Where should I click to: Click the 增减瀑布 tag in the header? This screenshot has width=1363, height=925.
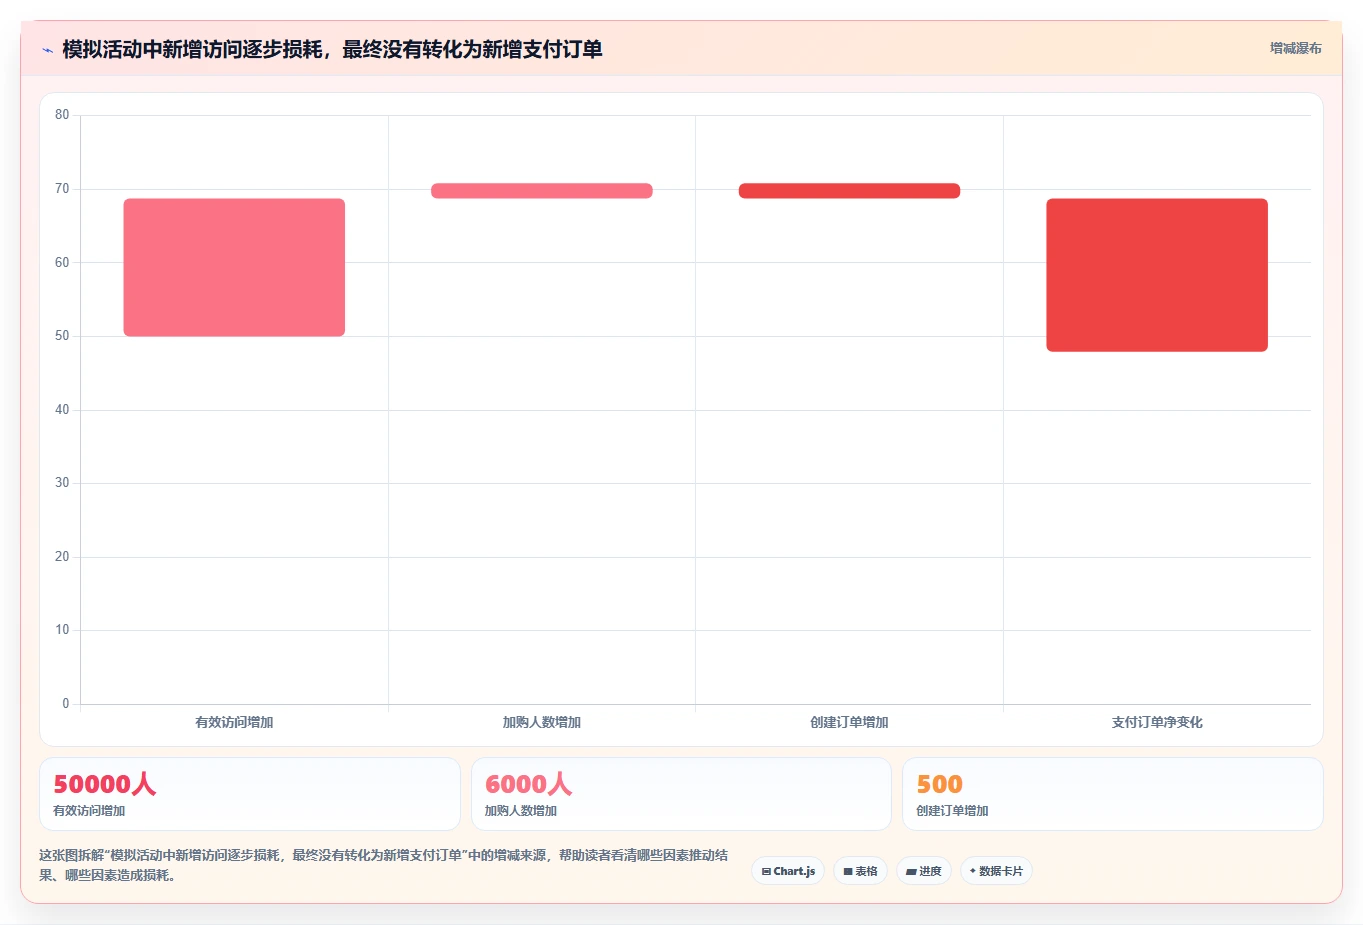(1295, 48)
